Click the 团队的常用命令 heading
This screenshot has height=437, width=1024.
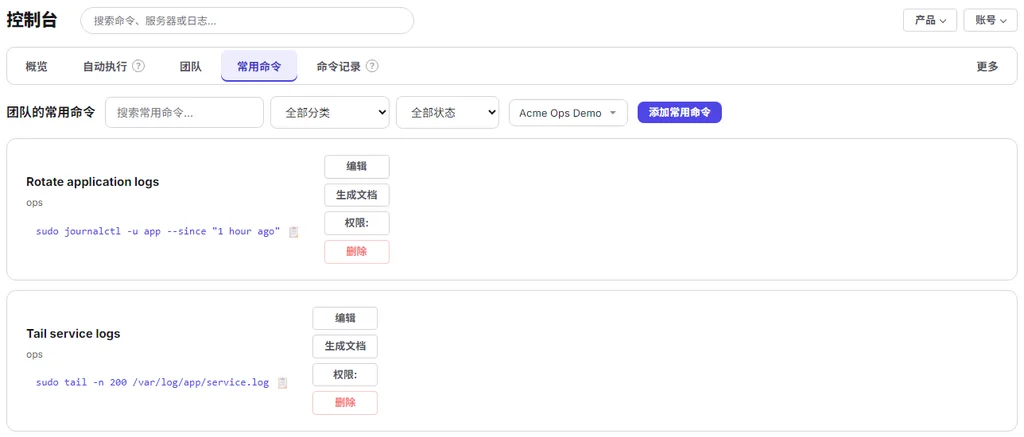[x=51, y=112]
